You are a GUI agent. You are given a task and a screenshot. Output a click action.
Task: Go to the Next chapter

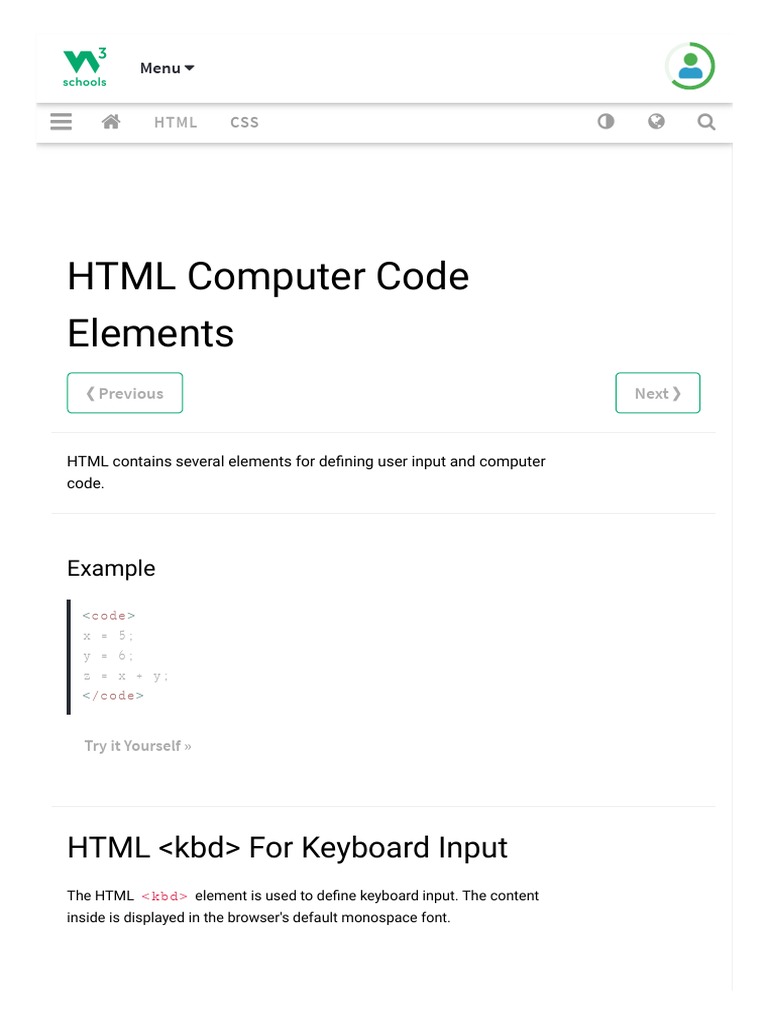[658, 393]
